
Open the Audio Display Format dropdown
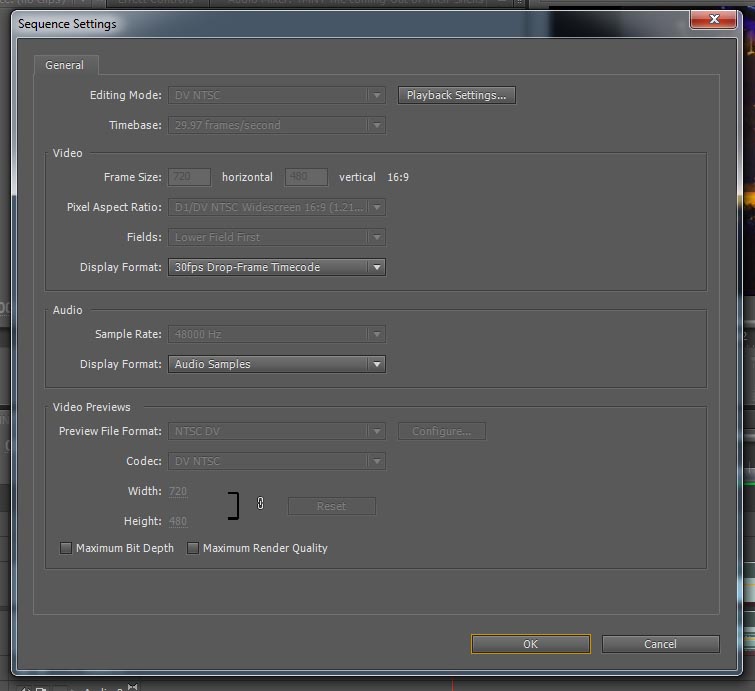point(277,364)
